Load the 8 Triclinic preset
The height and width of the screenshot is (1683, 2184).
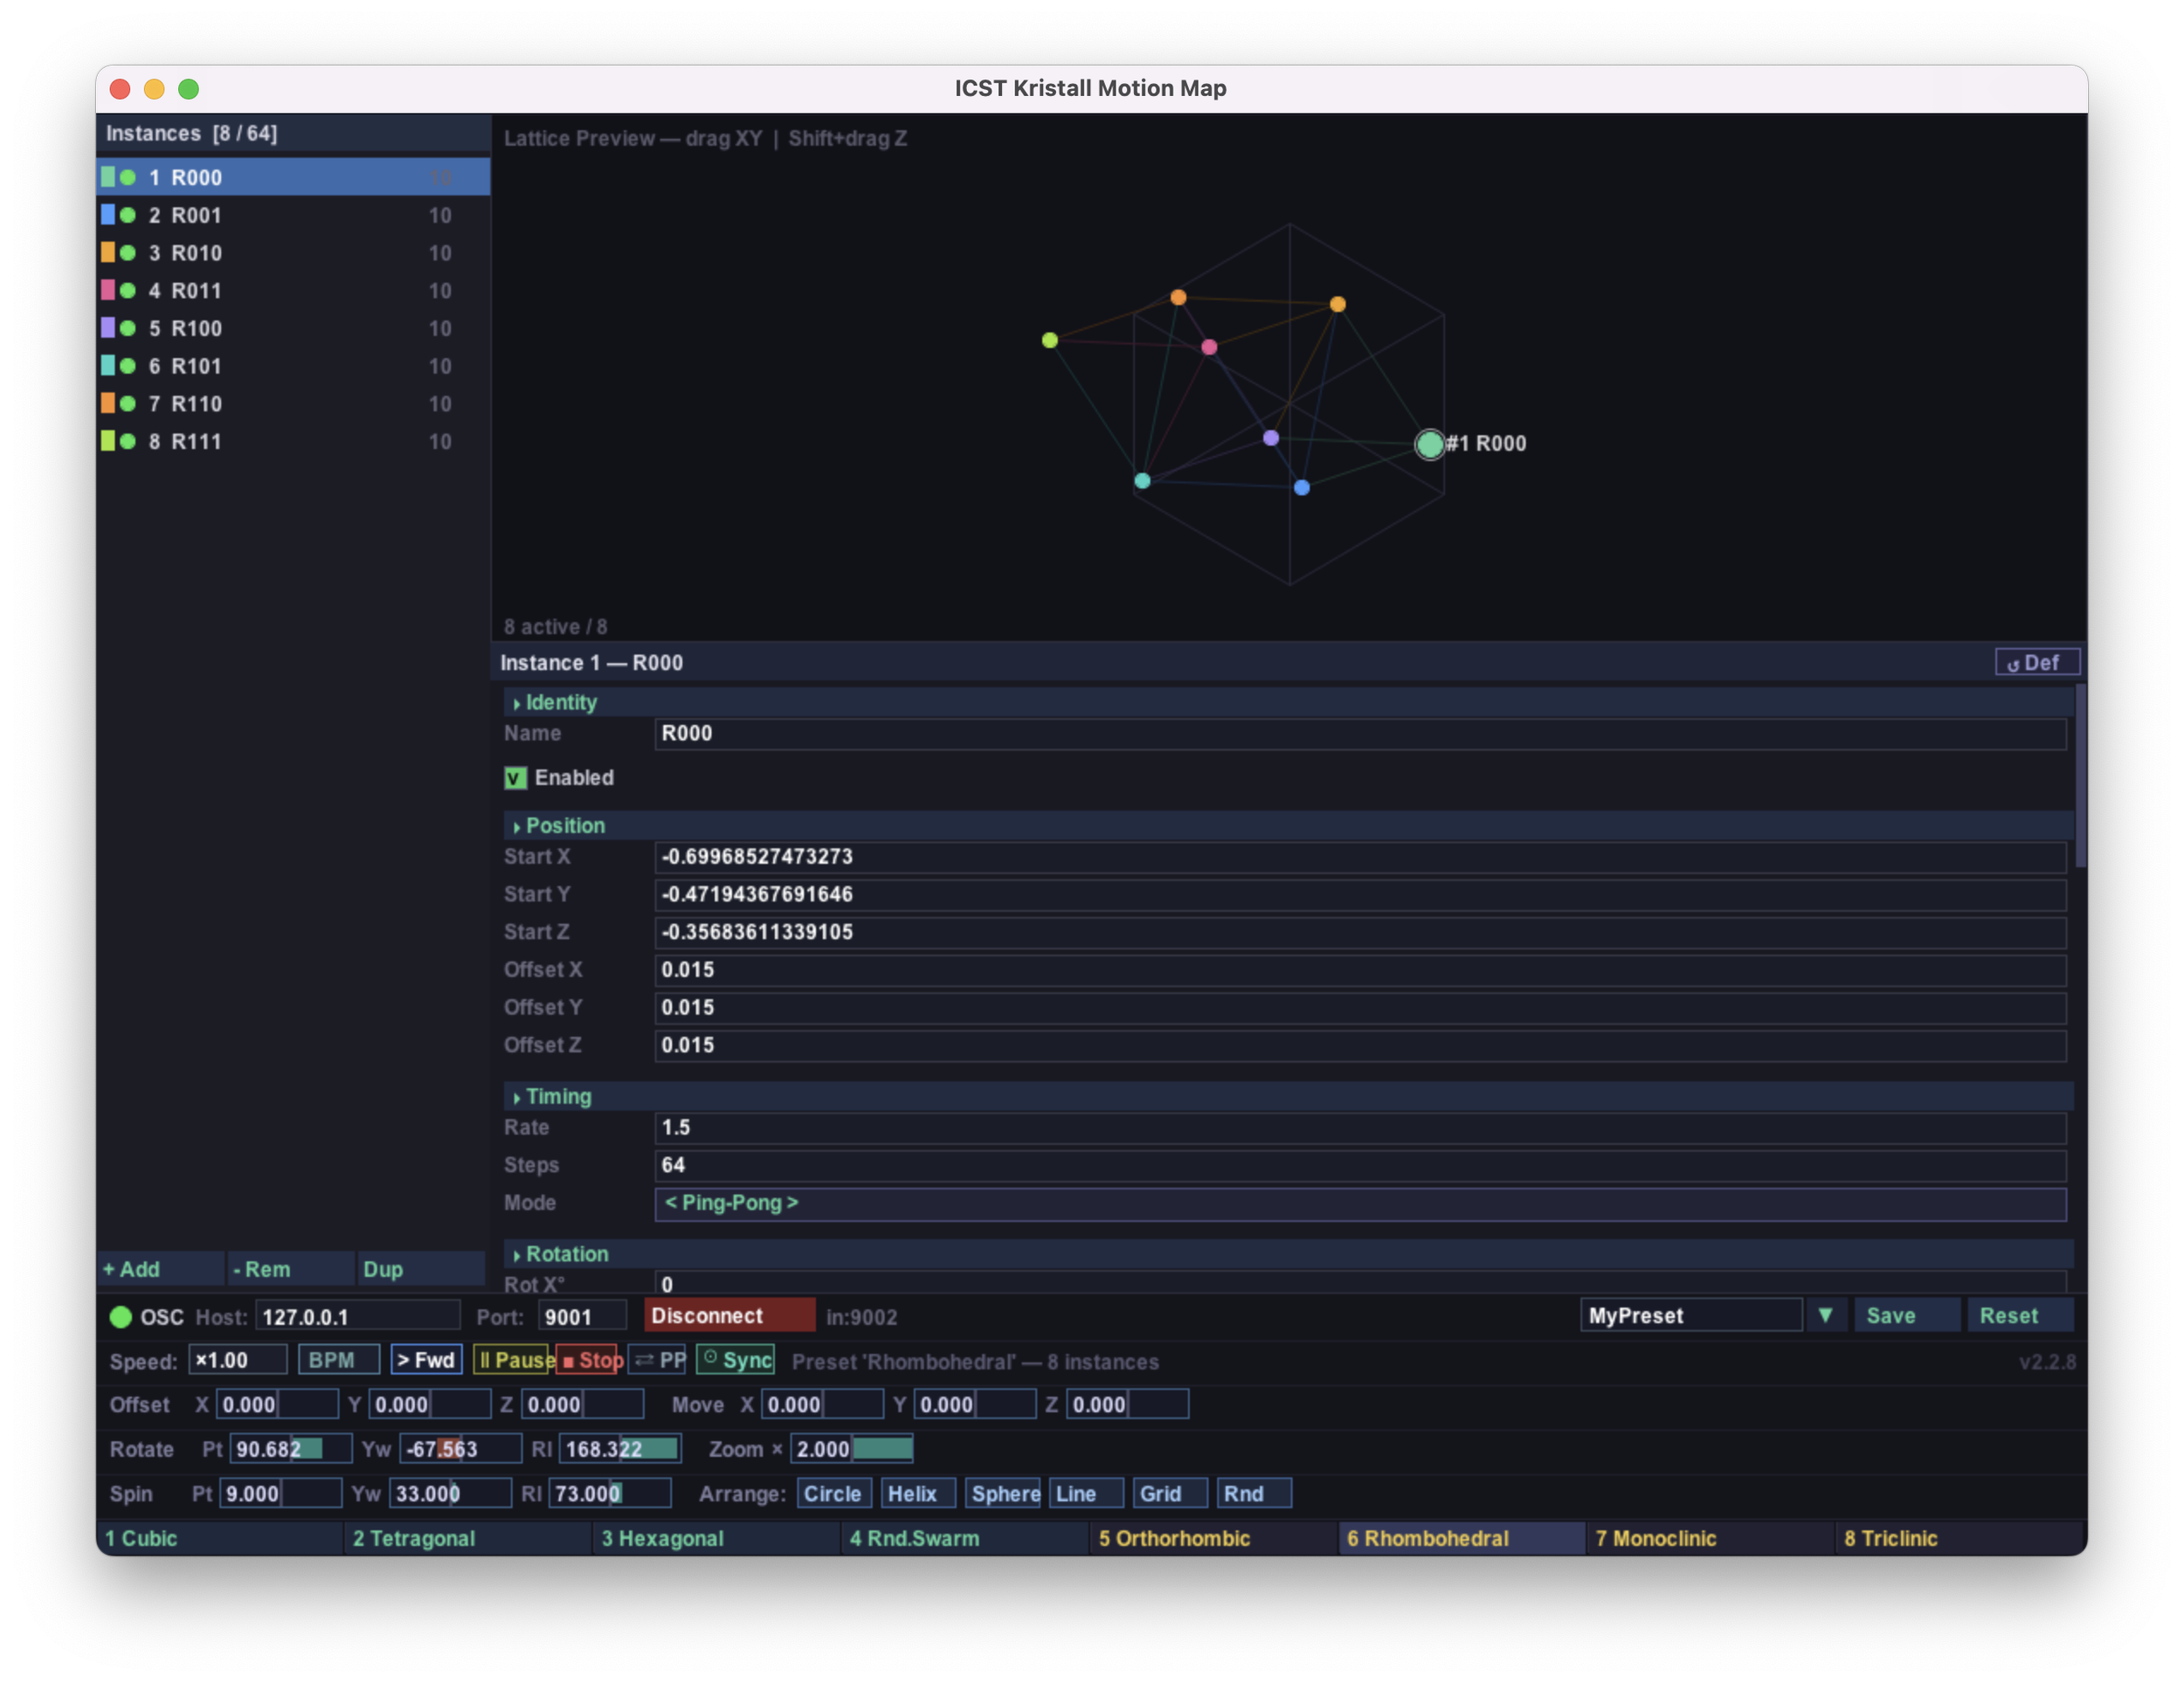(x=1960, y=1538)
